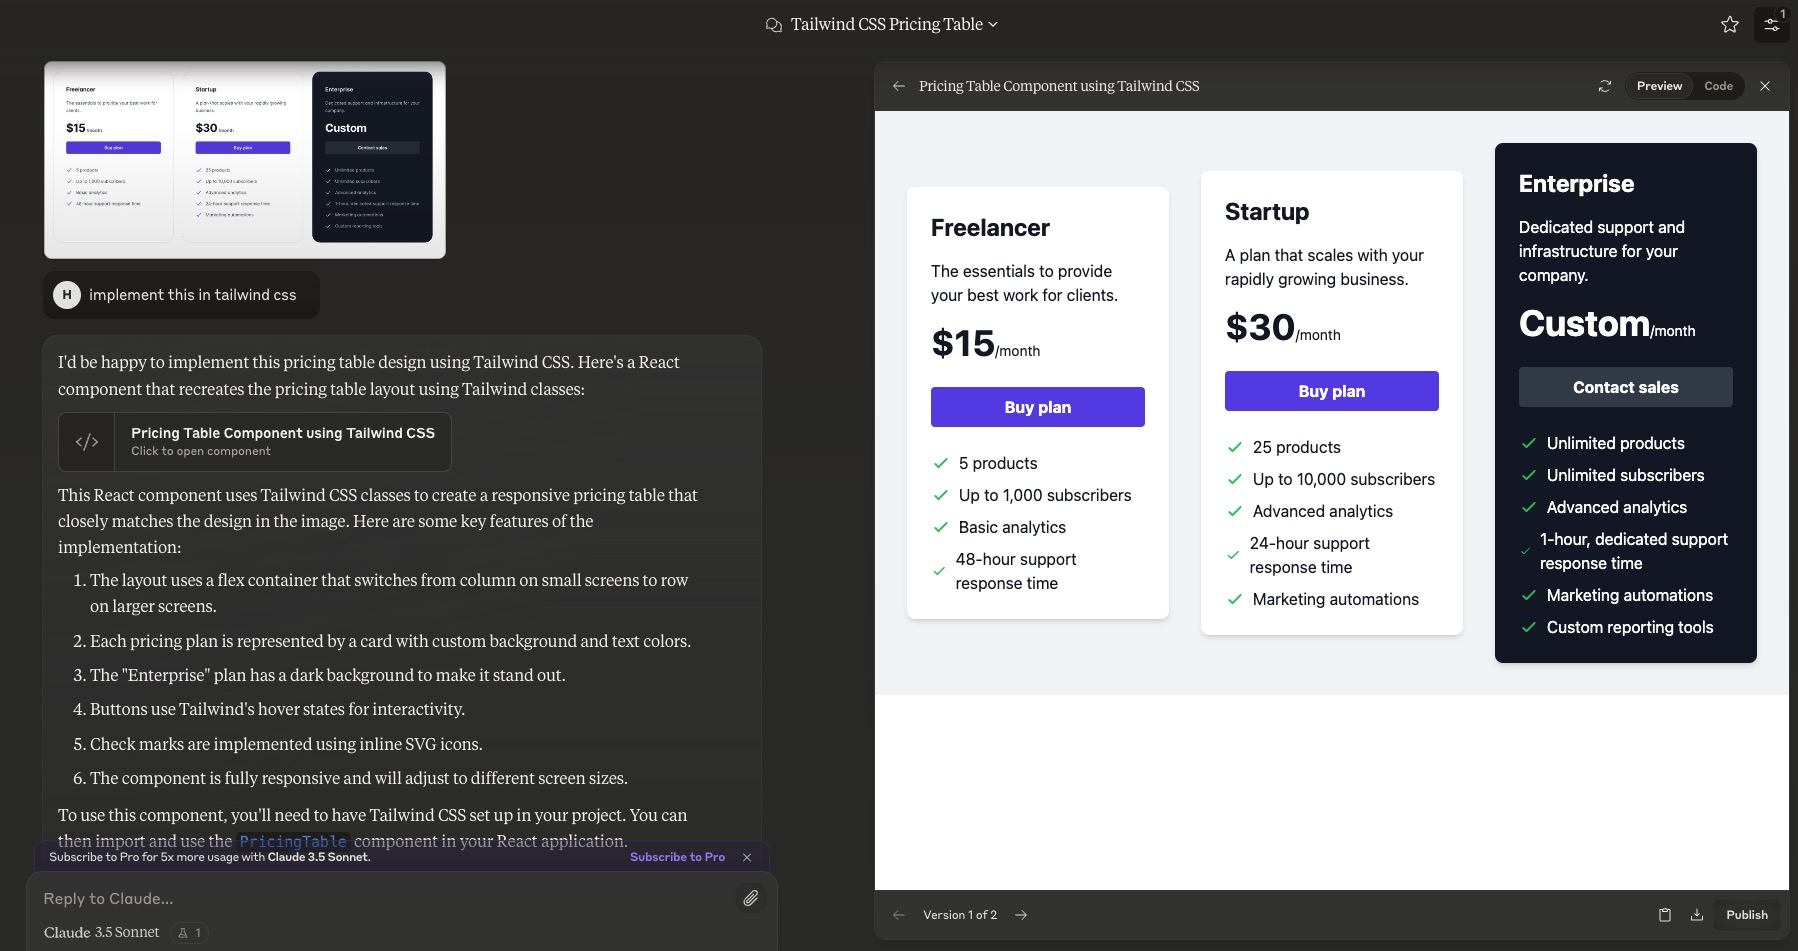Click the 1-hour, dedicated support text

click(x=1634, y=551)
